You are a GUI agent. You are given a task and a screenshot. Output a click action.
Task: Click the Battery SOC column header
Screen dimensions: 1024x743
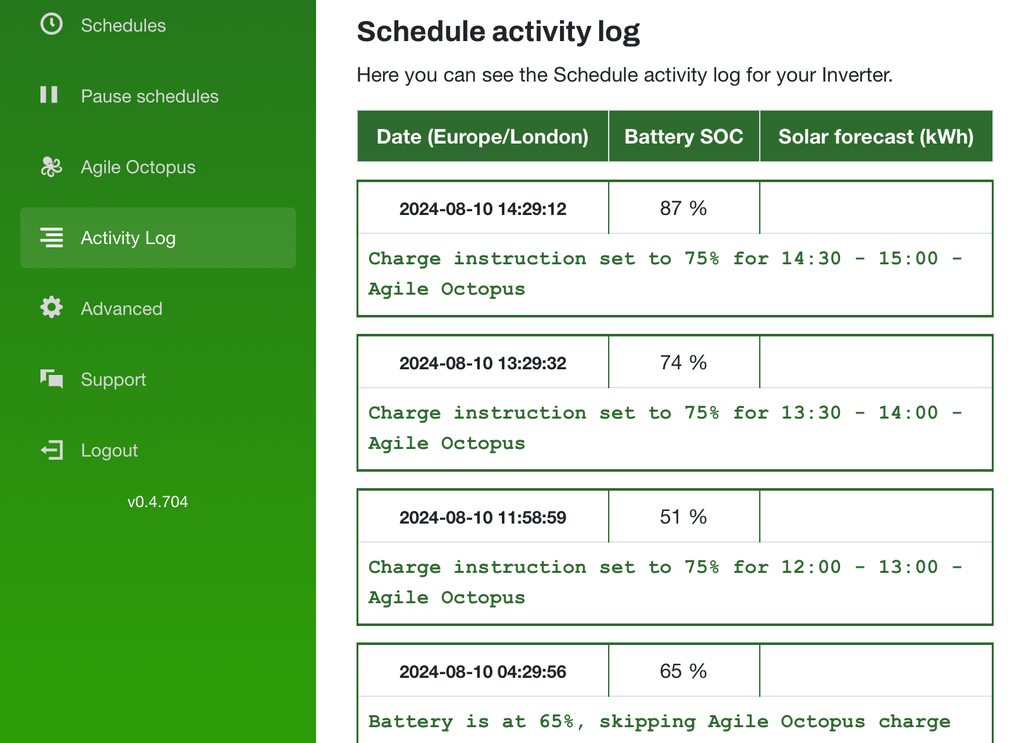coord(683,137)
